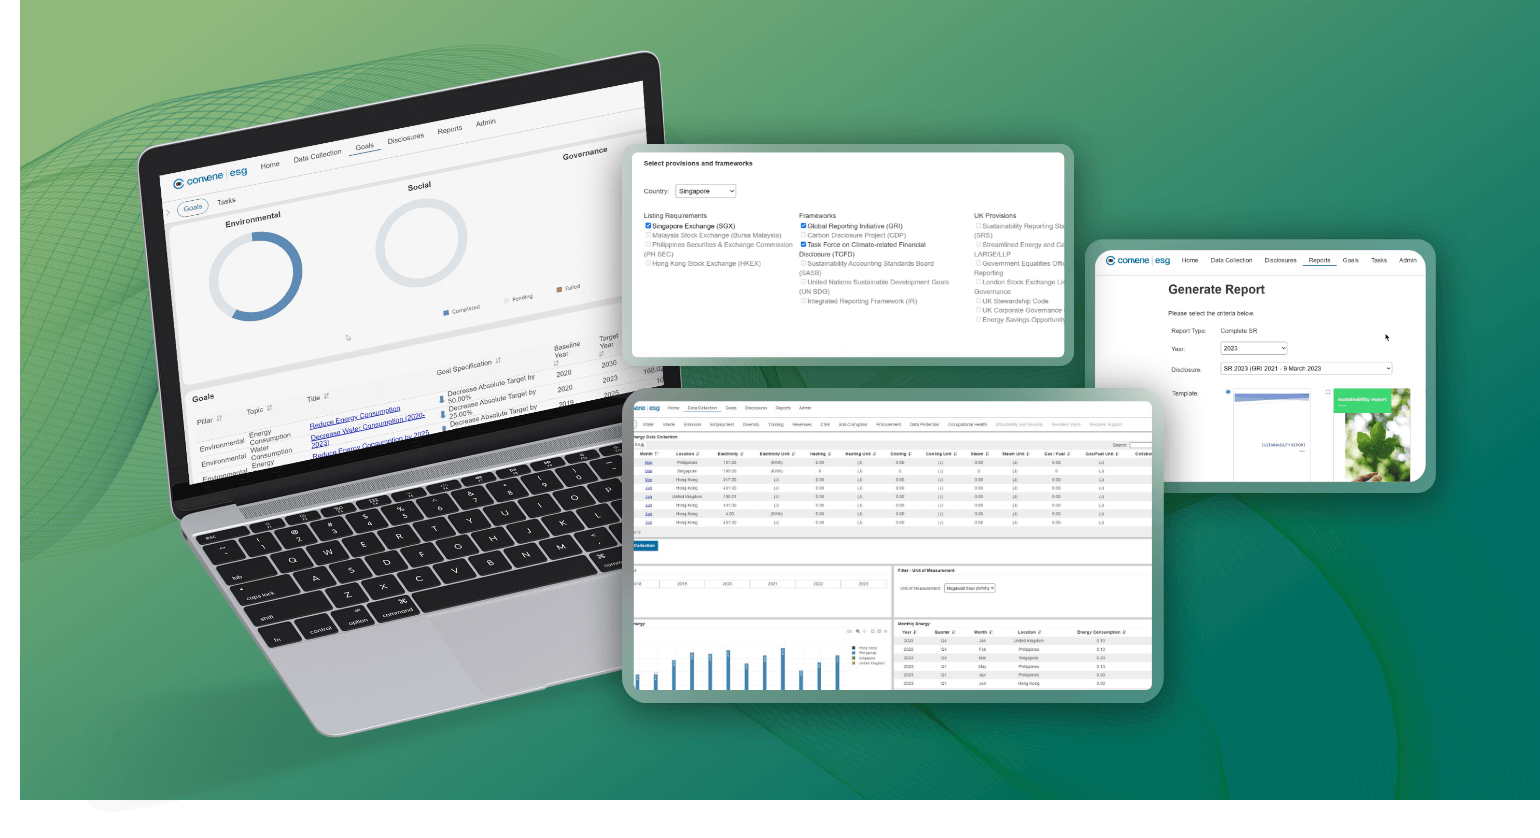Toggle the Hong Kong legend swatch on energy chart
The height and width of the screenshot is (838, 1540).
click(x=853, y=648)
